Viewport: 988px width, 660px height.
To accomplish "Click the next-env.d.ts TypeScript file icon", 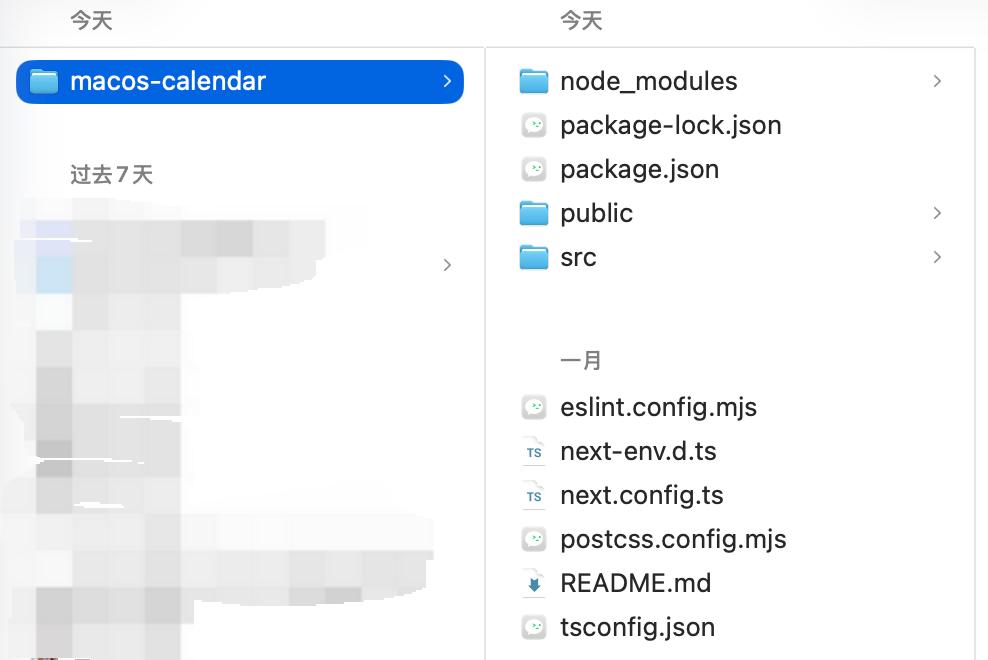I will [x=534, y=451].
